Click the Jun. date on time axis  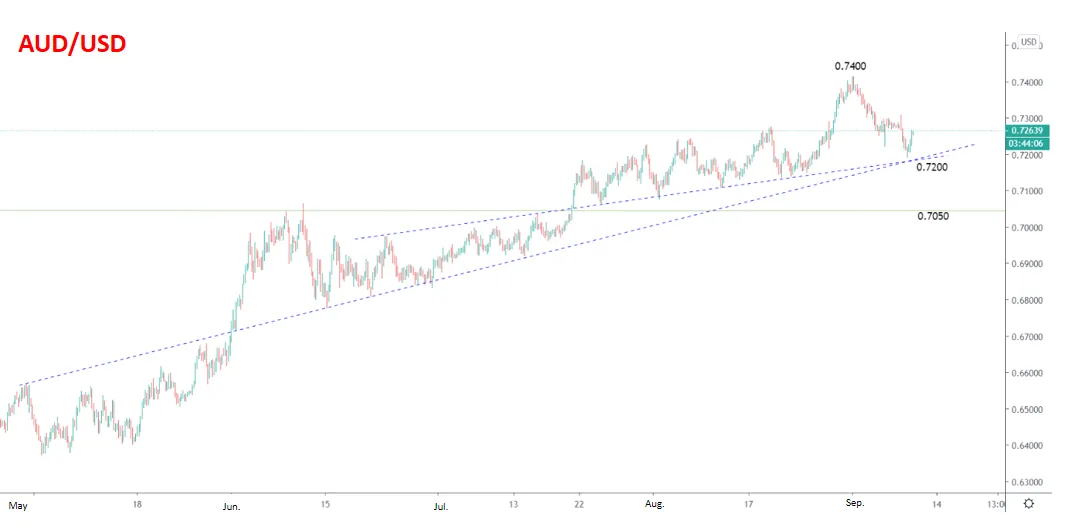[x=232, y=507]
